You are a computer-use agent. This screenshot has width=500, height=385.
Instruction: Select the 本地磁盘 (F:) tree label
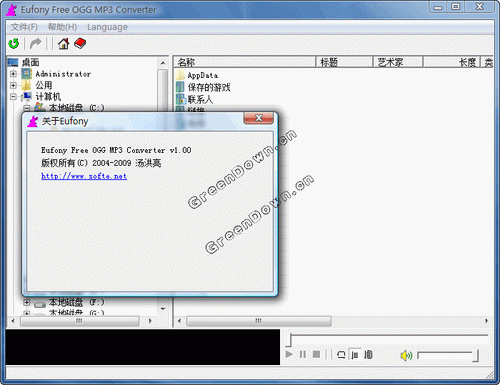[x=77, y=303]
